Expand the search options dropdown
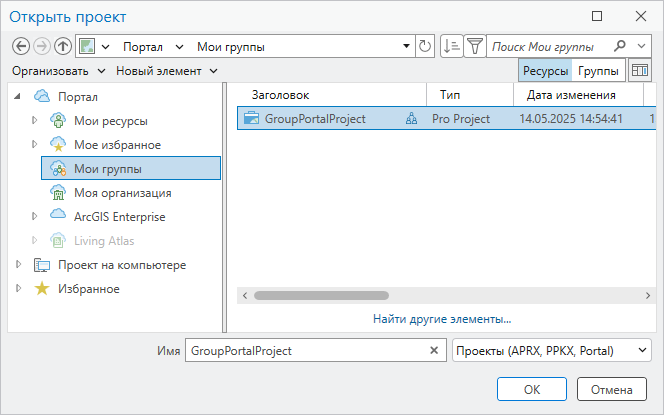The width and height of the screenshot is (664, 415). point(642,46)
